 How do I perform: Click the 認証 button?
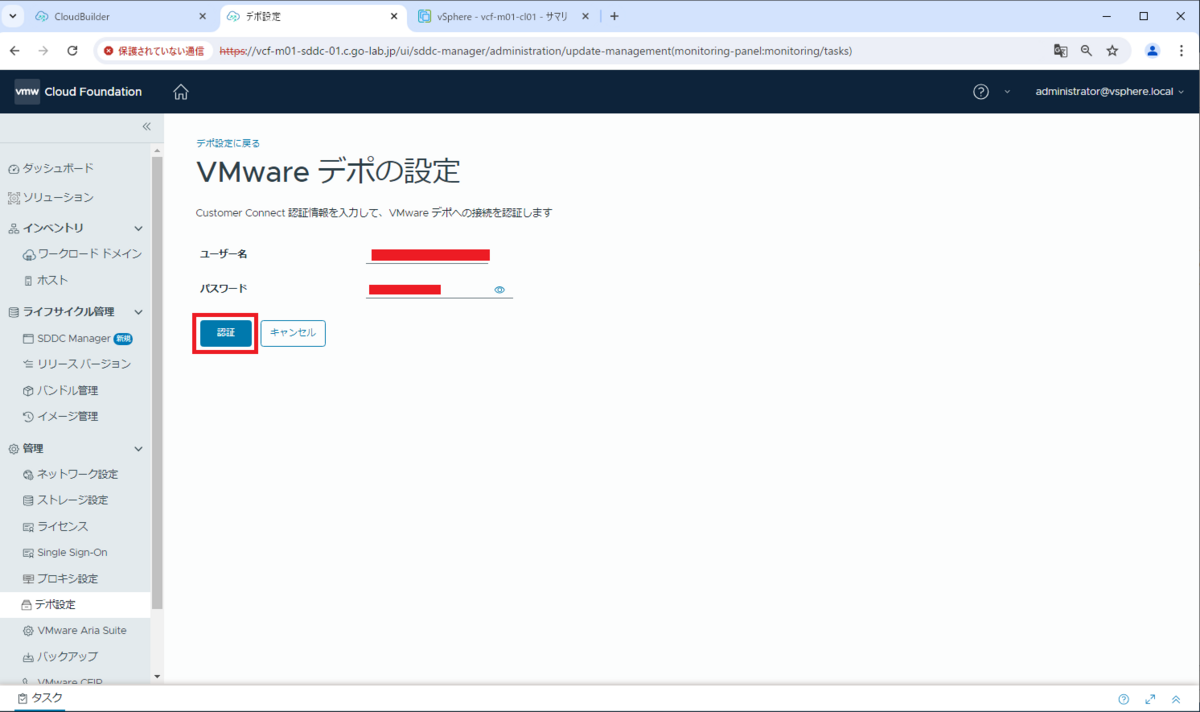pyautogui.click(x=226, y=333)
